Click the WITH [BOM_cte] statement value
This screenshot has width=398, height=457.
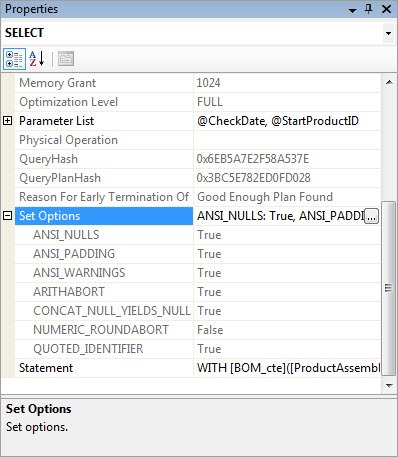click(x=288, y=368)
